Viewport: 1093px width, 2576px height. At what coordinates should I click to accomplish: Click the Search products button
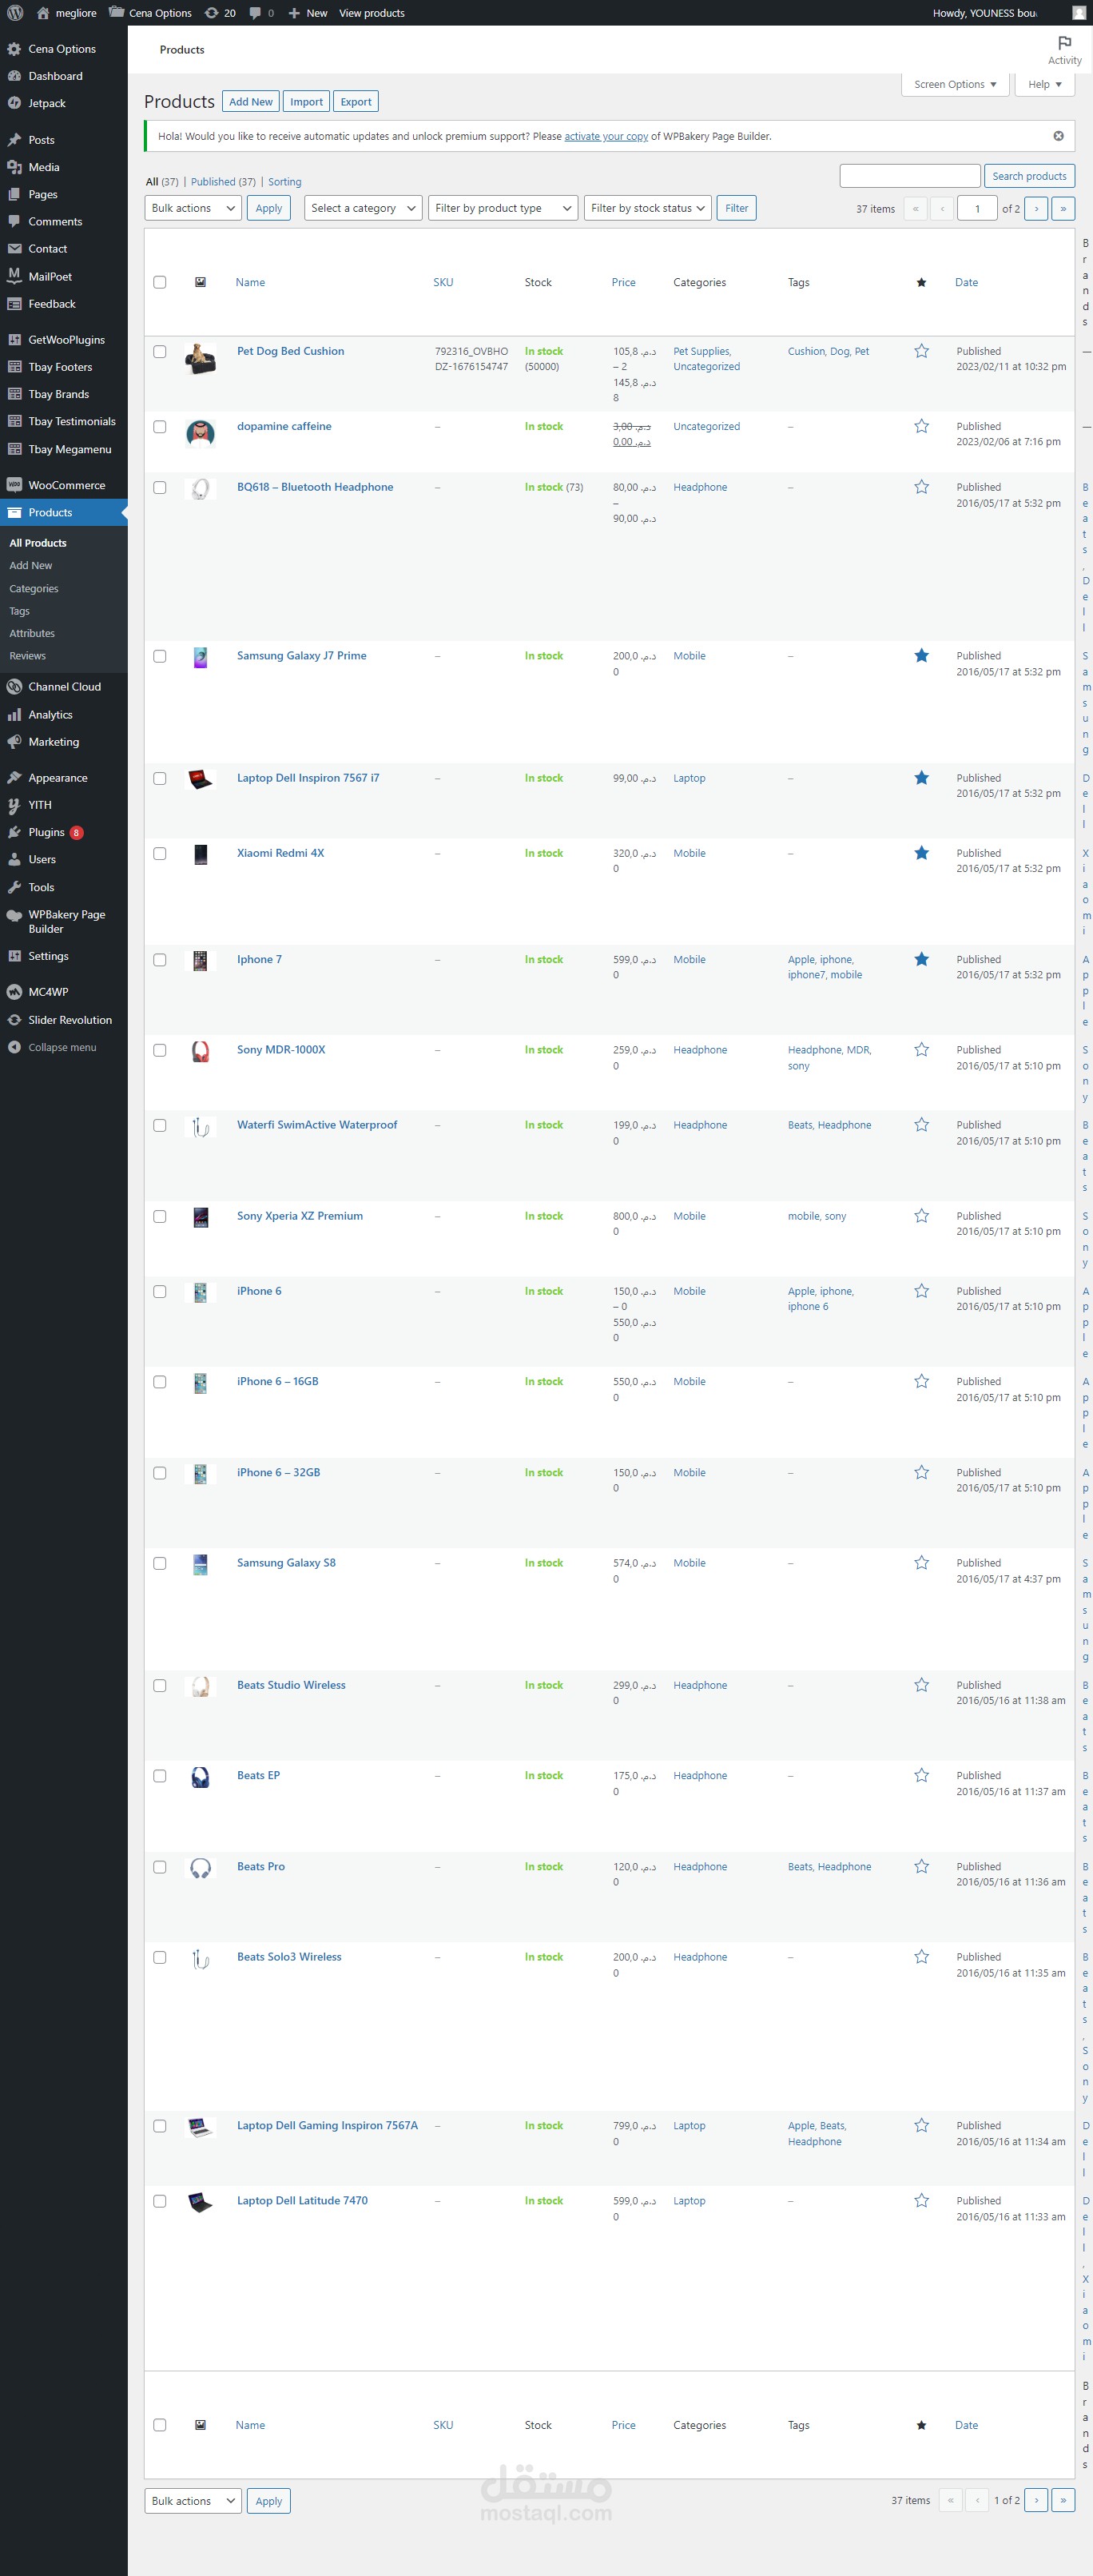click(x=1029, y=176)
